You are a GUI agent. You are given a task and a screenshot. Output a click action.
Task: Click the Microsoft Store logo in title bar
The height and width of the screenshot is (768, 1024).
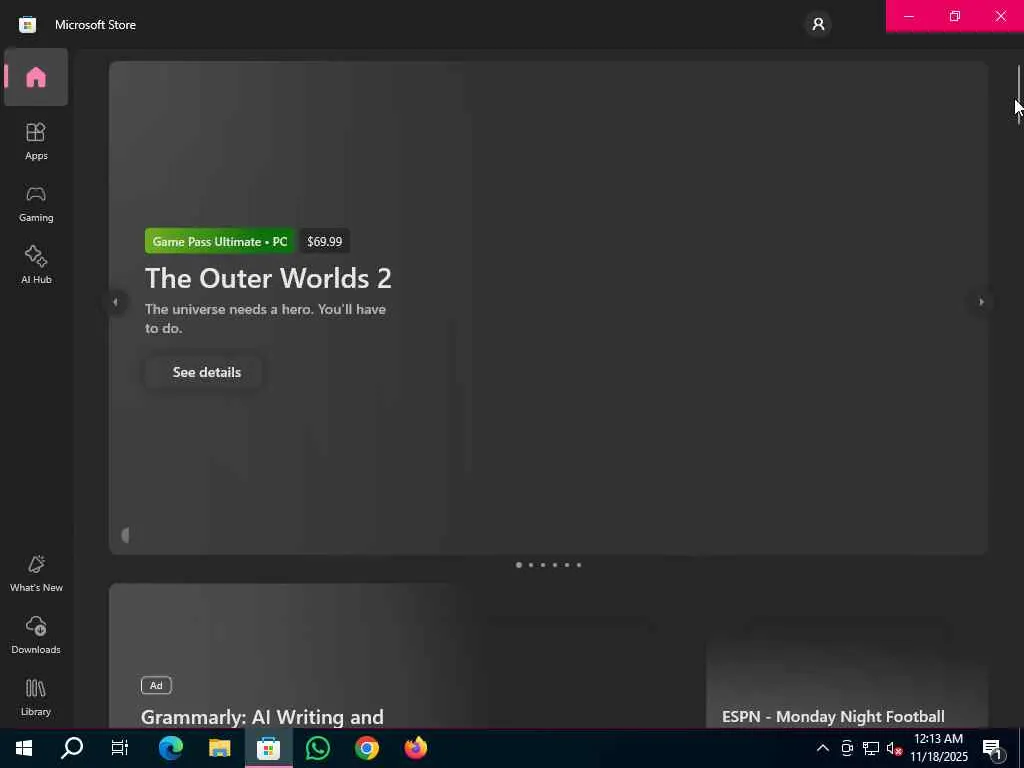pos(27,25)
